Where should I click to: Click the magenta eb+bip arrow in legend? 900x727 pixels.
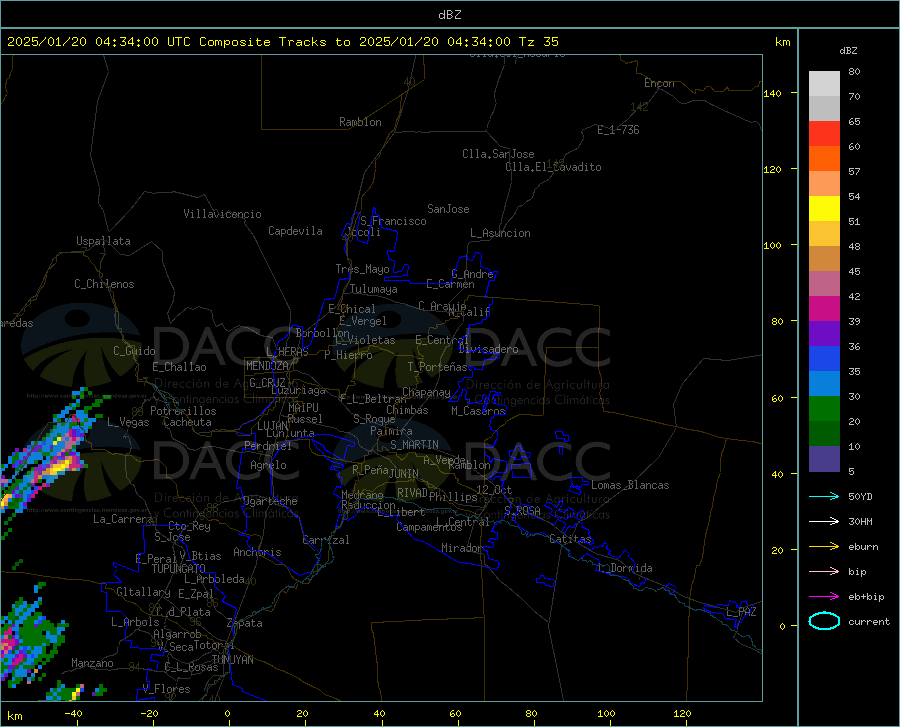[824, 597]
